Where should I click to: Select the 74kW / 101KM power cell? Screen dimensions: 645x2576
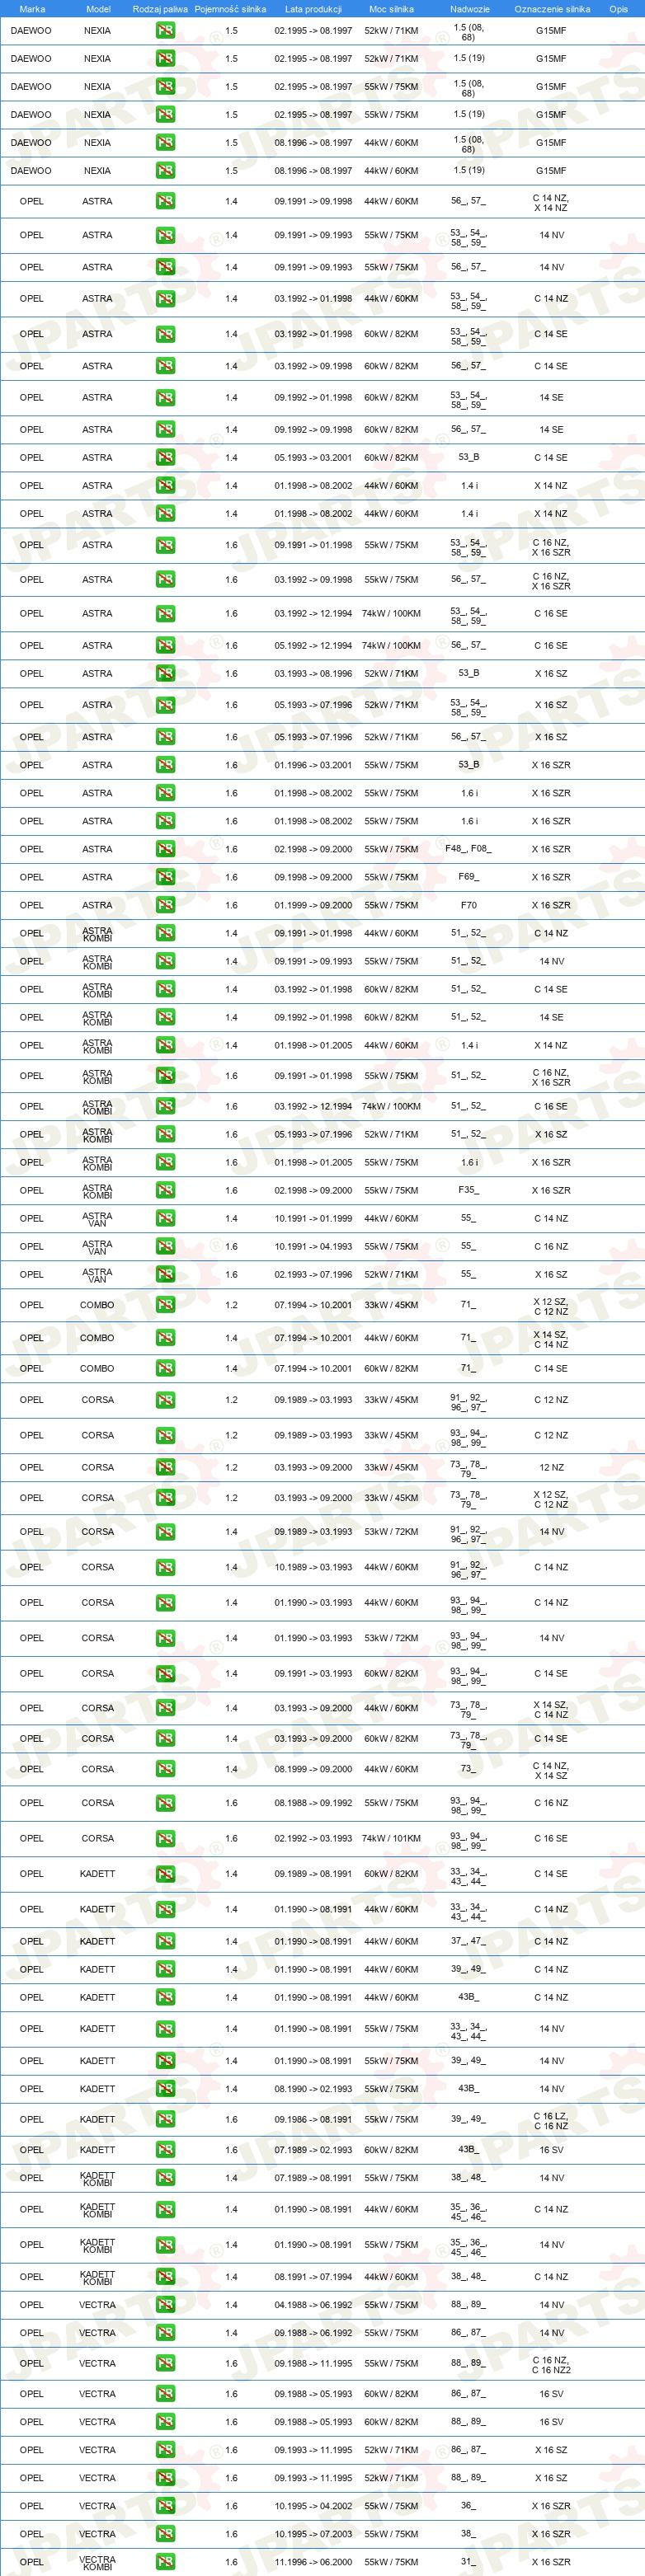[391, 1839]
